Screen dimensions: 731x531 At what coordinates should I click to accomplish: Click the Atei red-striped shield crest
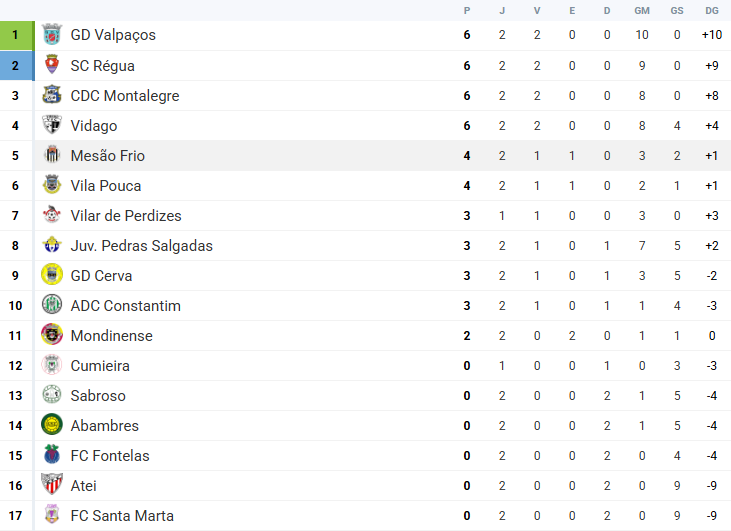52,485
